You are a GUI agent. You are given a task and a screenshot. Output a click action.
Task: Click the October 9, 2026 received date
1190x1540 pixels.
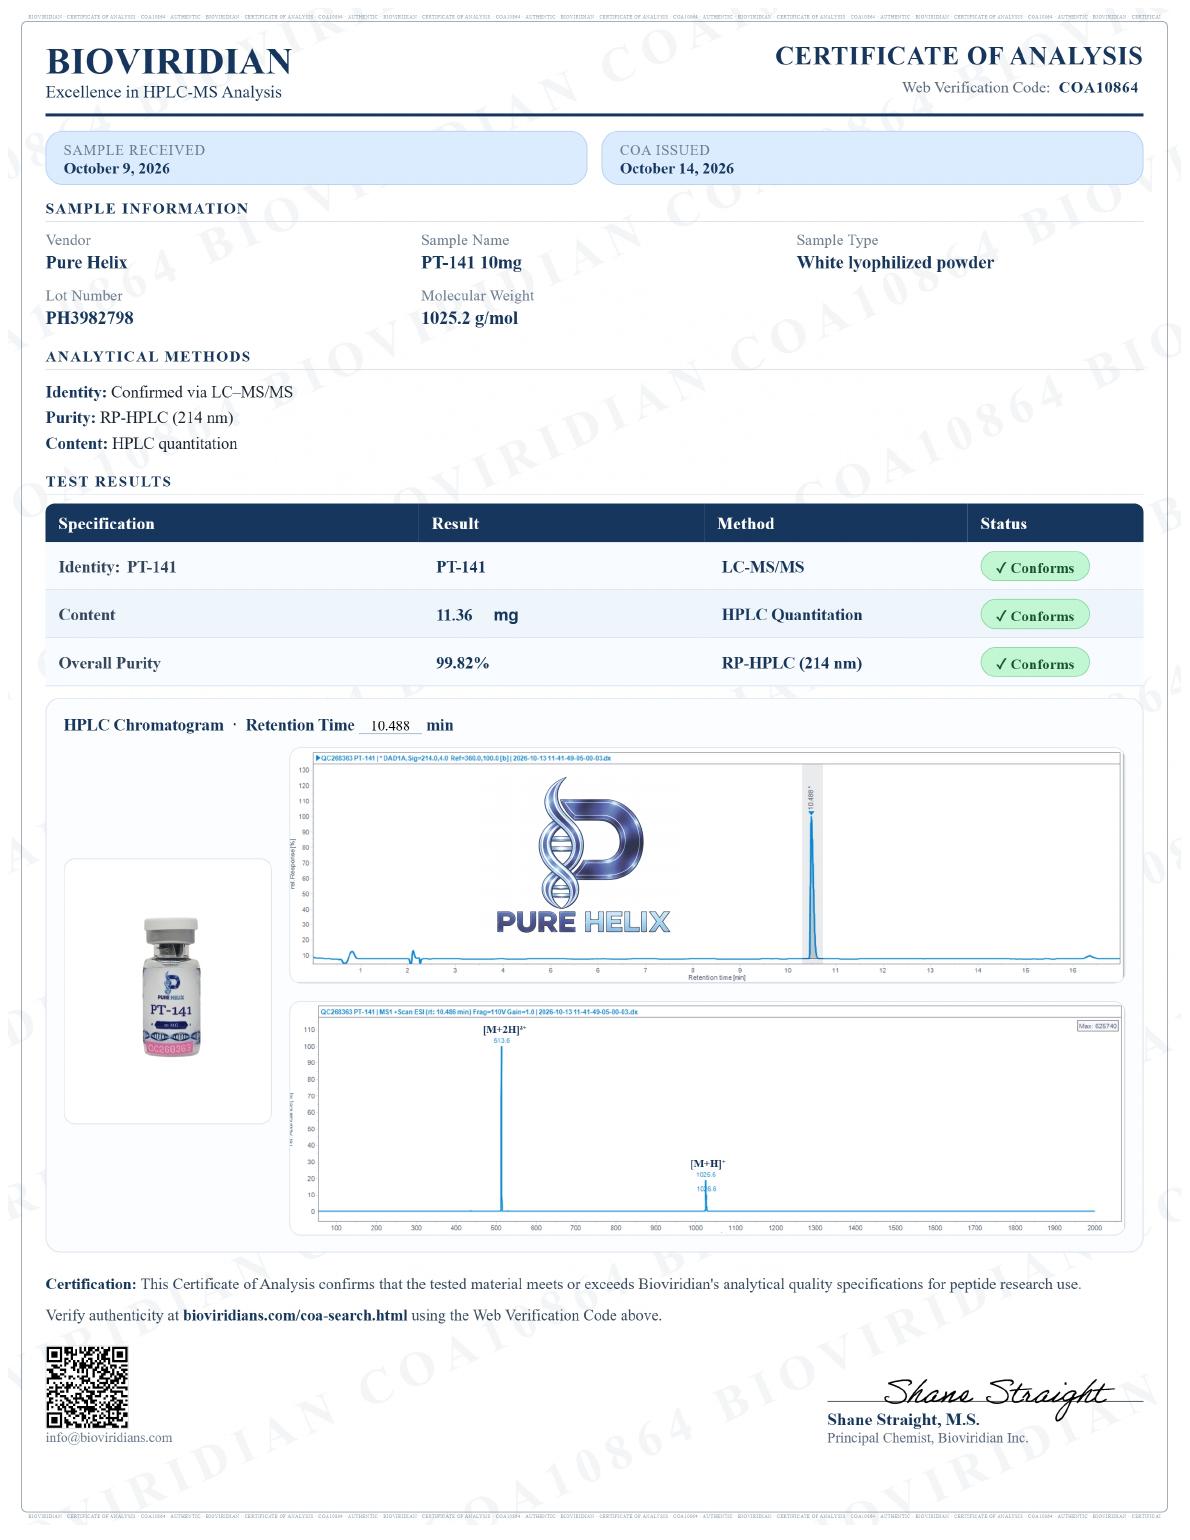tap(118, 170)
